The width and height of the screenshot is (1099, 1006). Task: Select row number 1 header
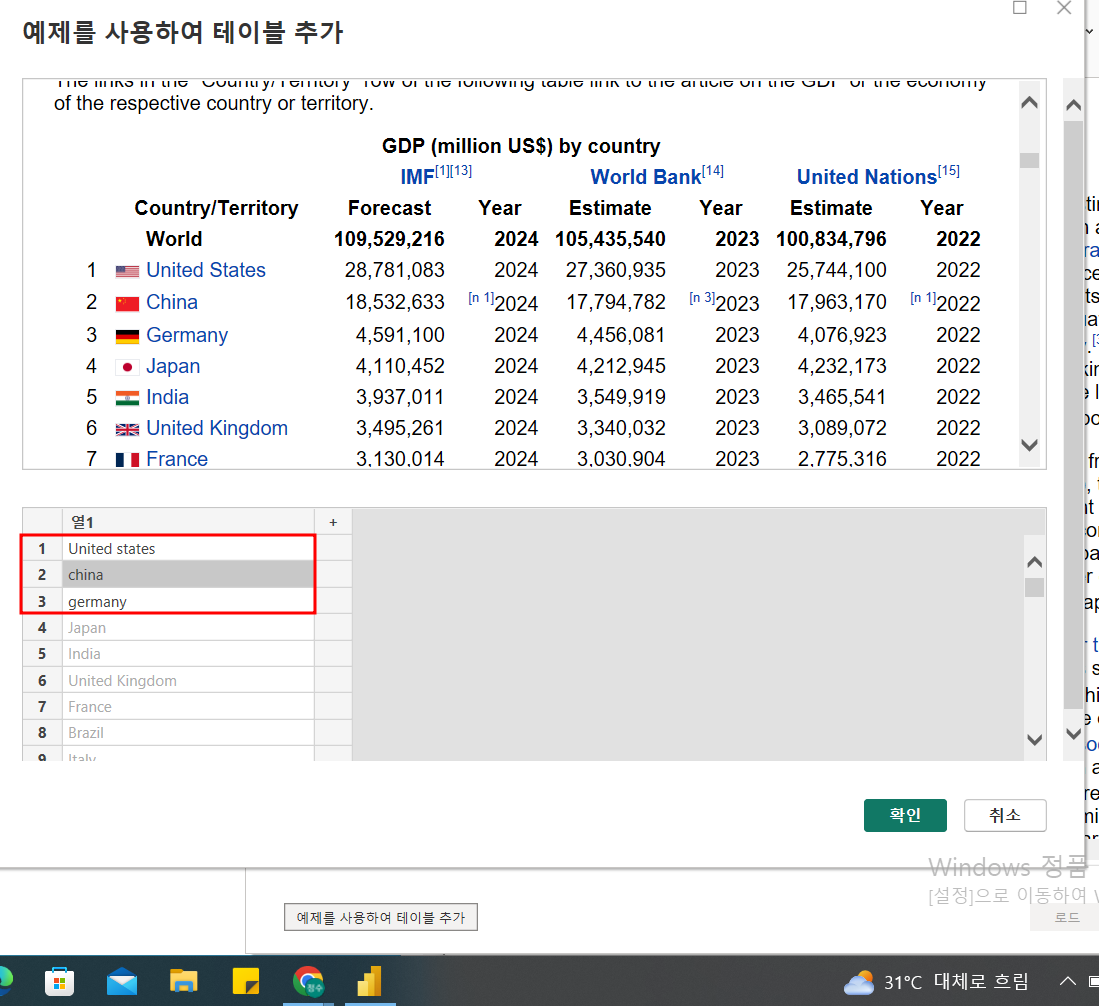(42, 548)
